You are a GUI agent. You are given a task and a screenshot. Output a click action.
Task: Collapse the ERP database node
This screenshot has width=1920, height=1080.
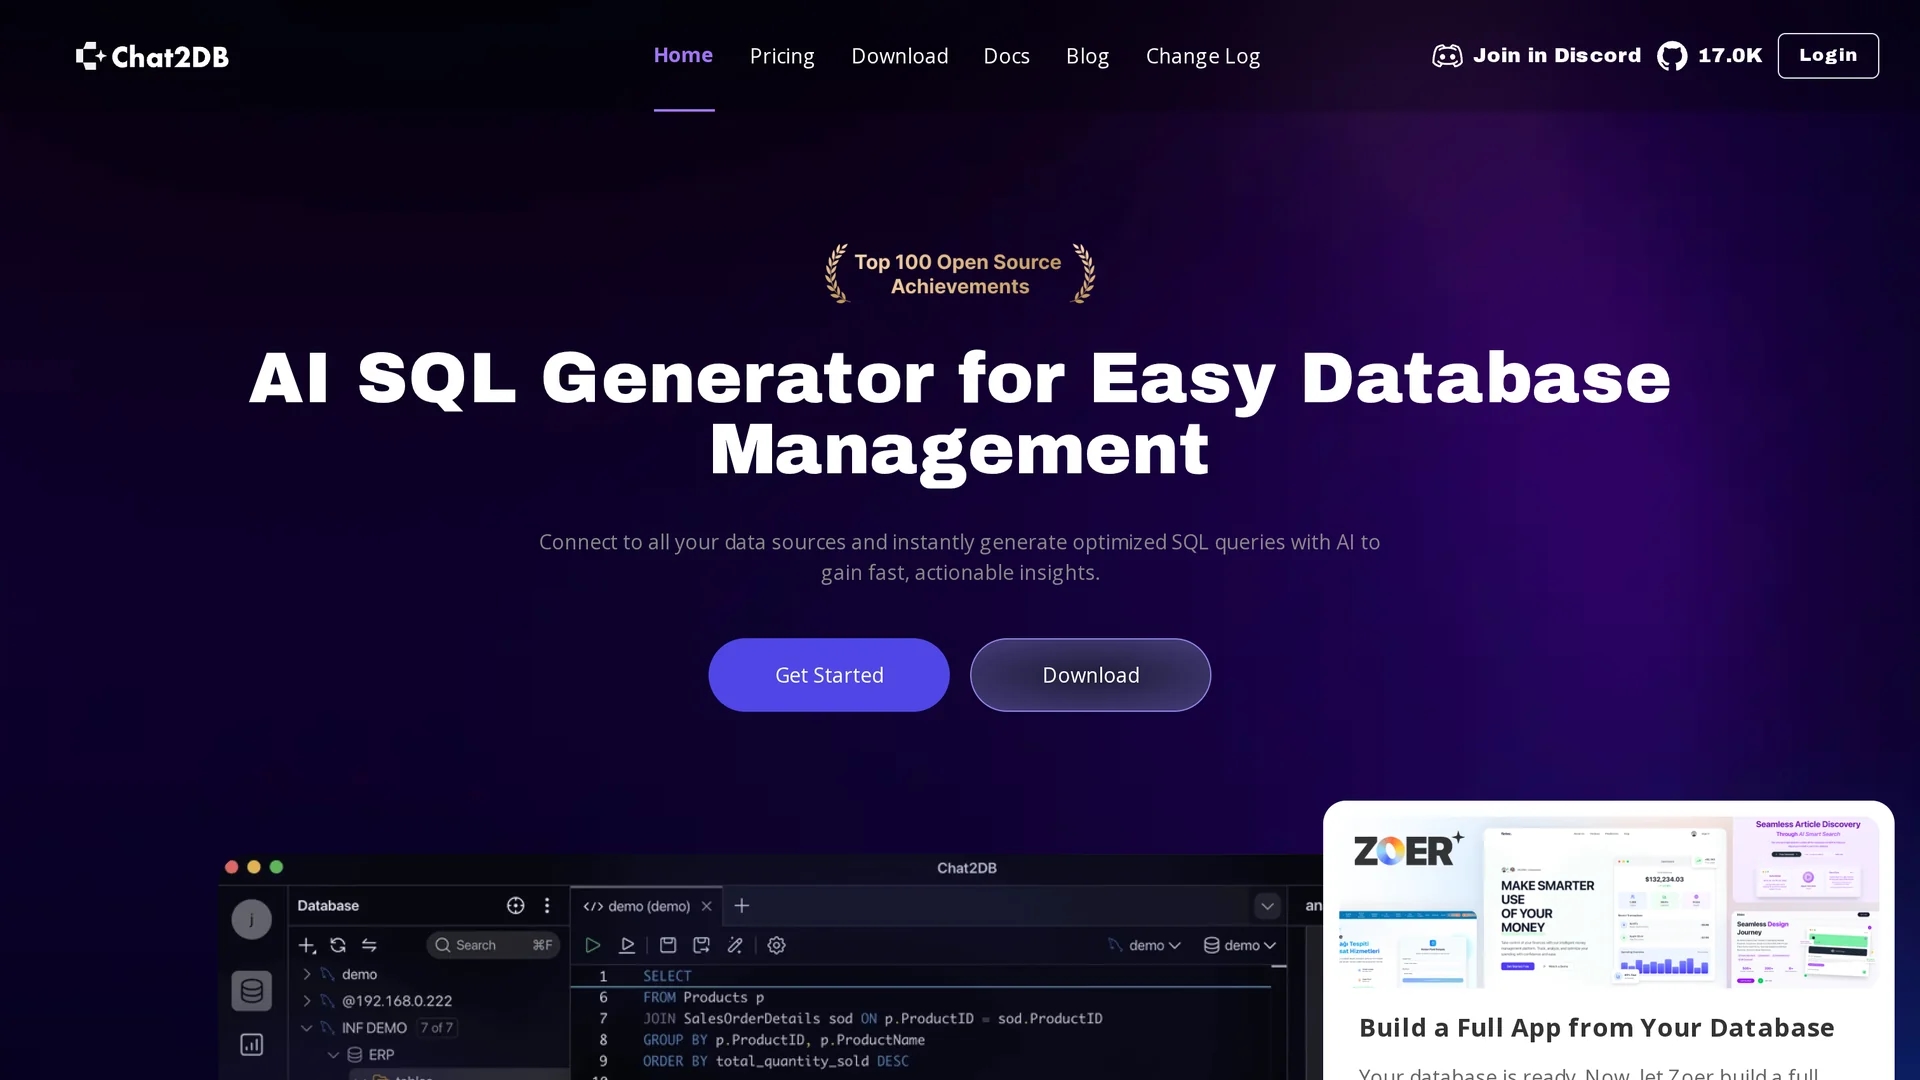[x=333, y=1055]
